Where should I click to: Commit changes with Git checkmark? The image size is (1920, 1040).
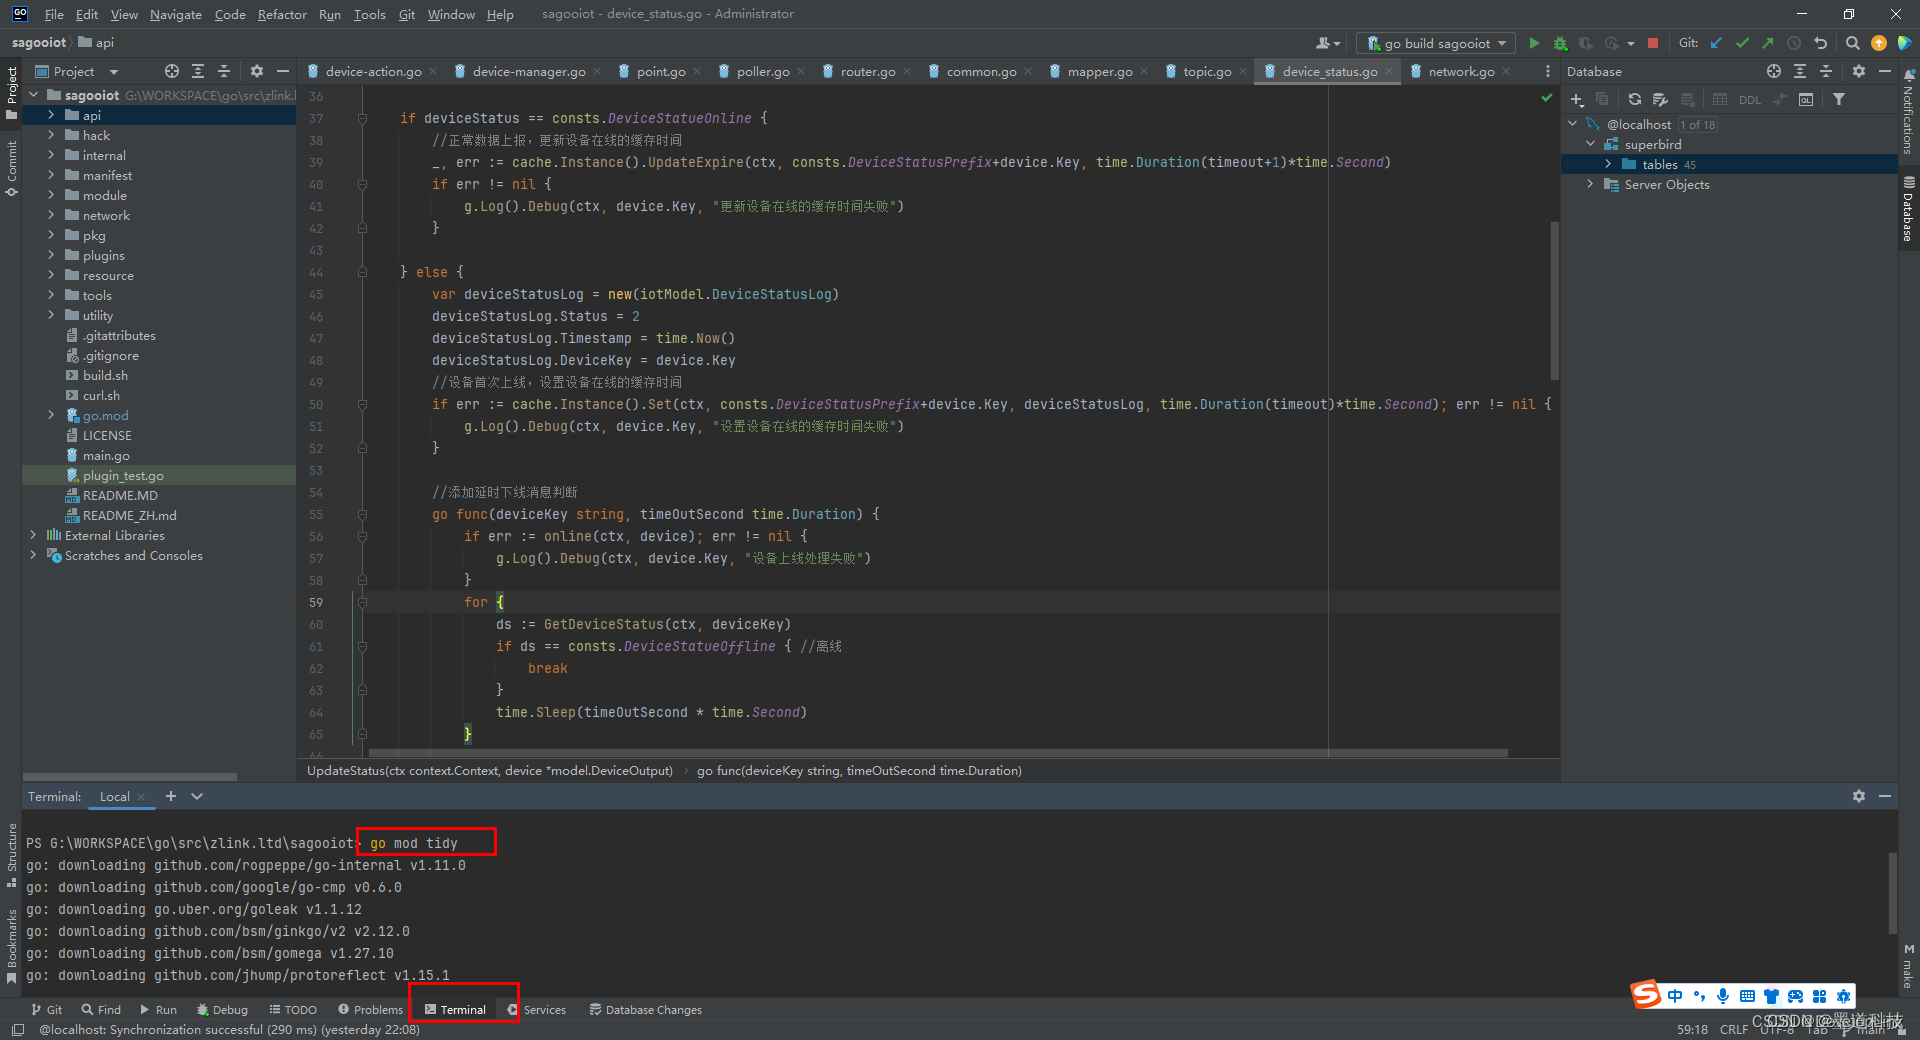click(1742, 43)
